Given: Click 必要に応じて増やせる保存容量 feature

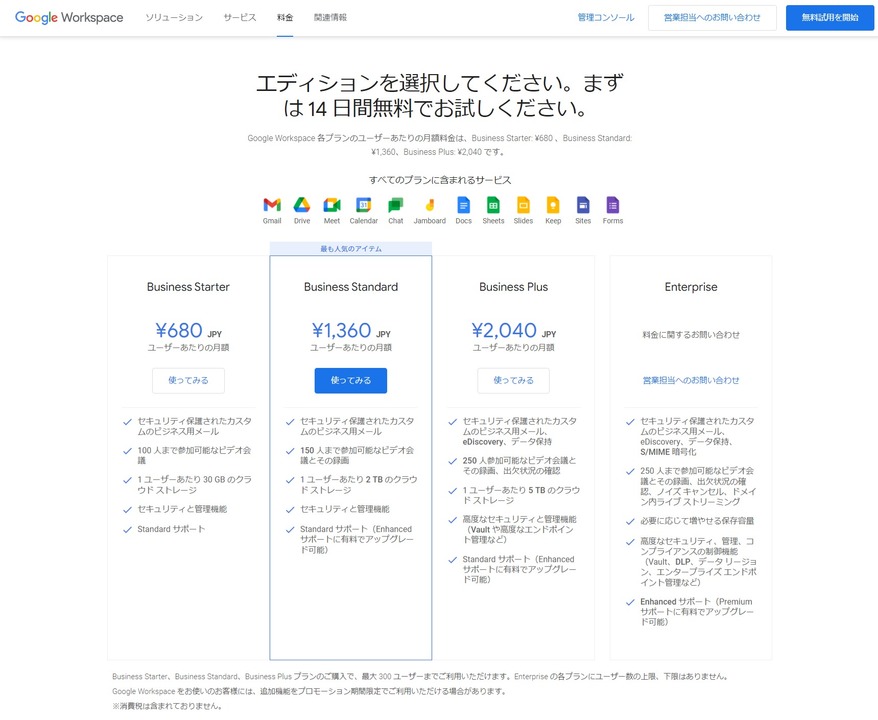Looking at the screenshot, I should click(697, 521).
